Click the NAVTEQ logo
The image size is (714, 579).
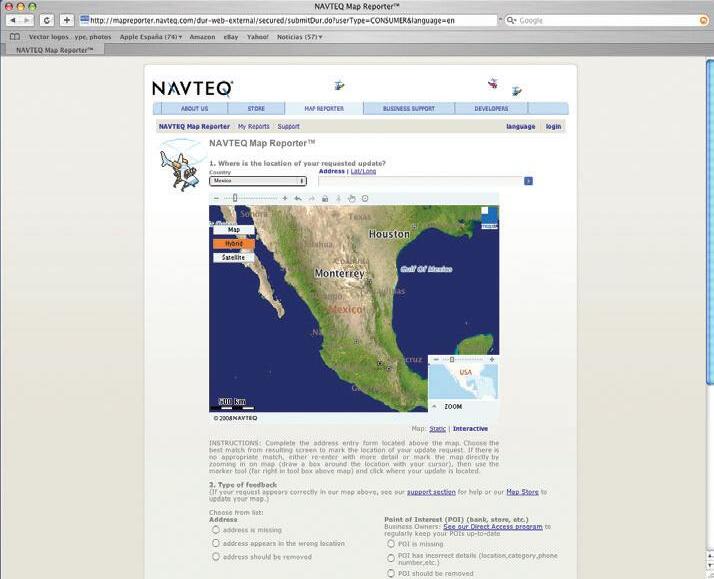coord(193,88)
